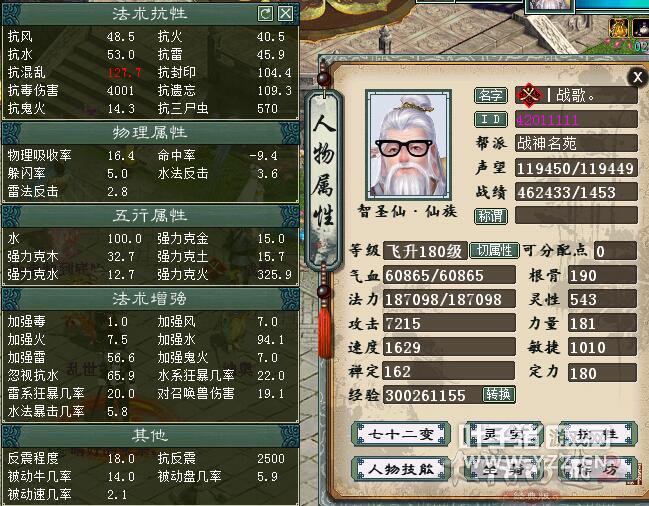This screenshot has height=506, width=649.
Task: Click the I D label button
Action: 490,120
